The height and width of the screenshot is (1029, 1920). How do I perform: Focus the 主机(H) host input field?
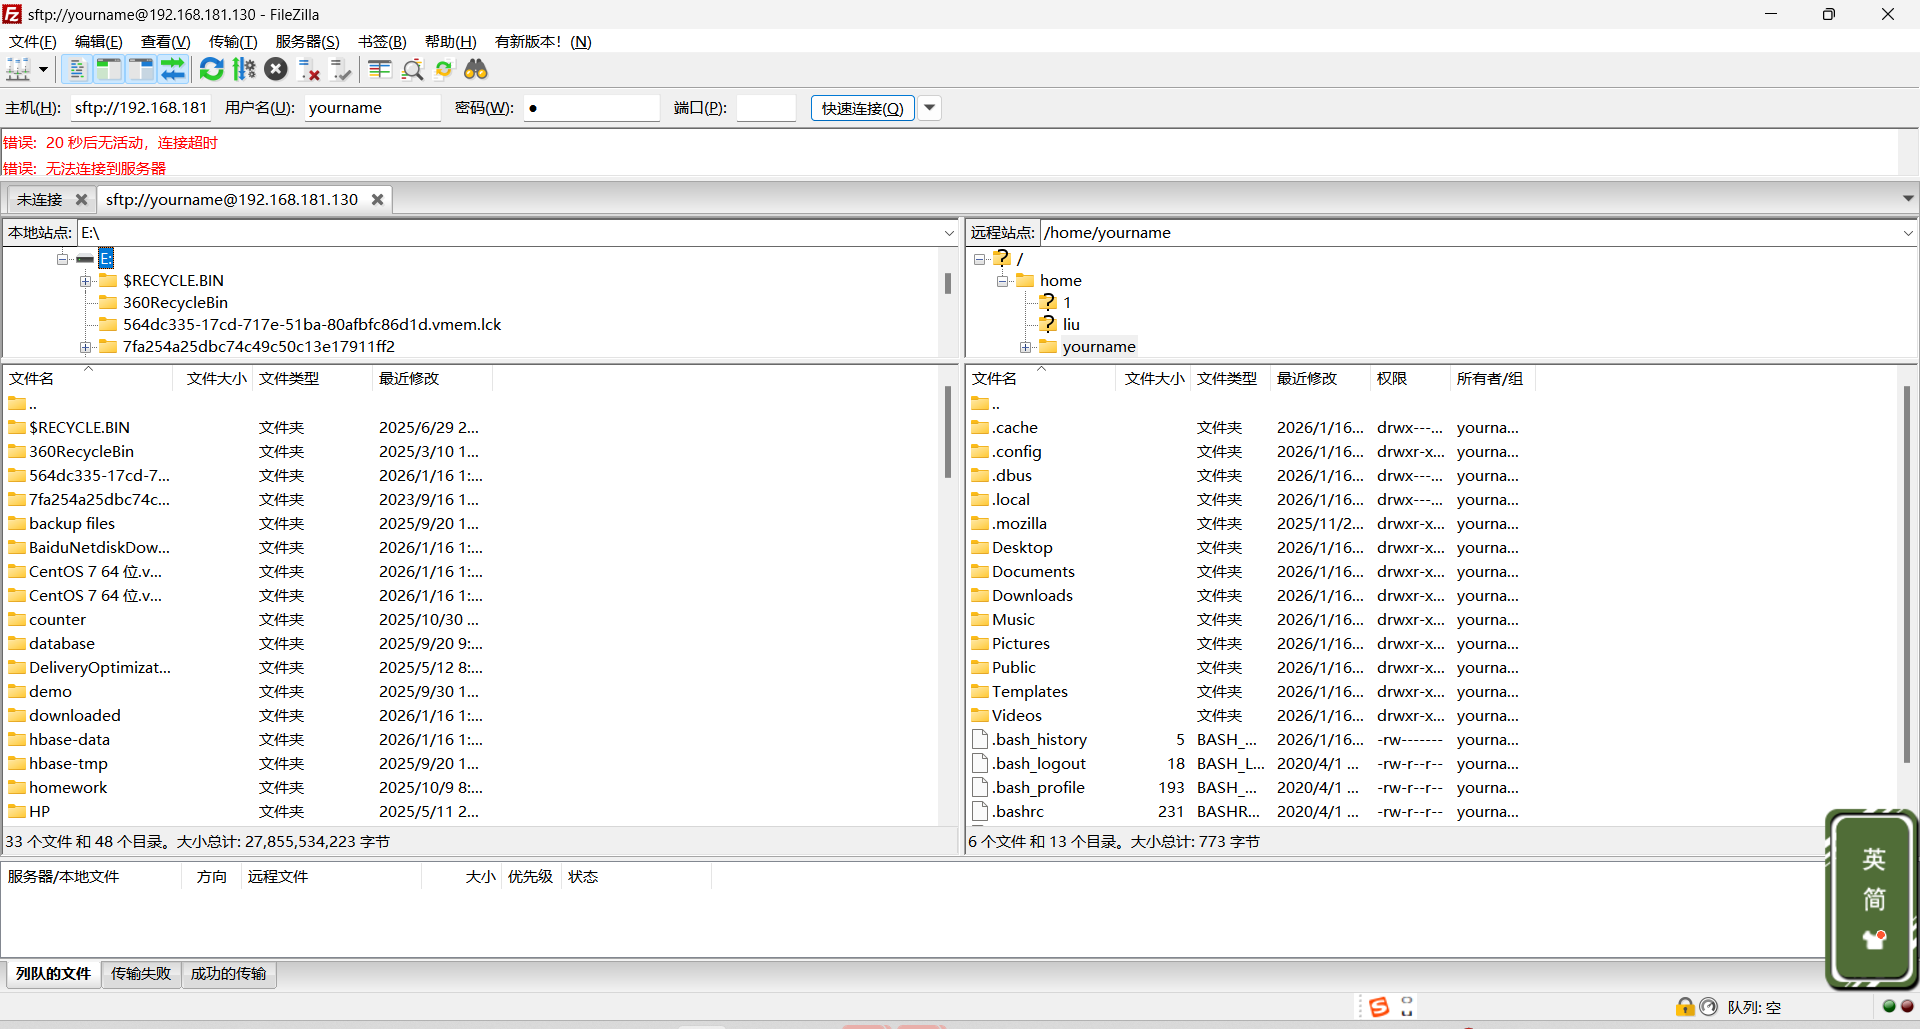140,108
